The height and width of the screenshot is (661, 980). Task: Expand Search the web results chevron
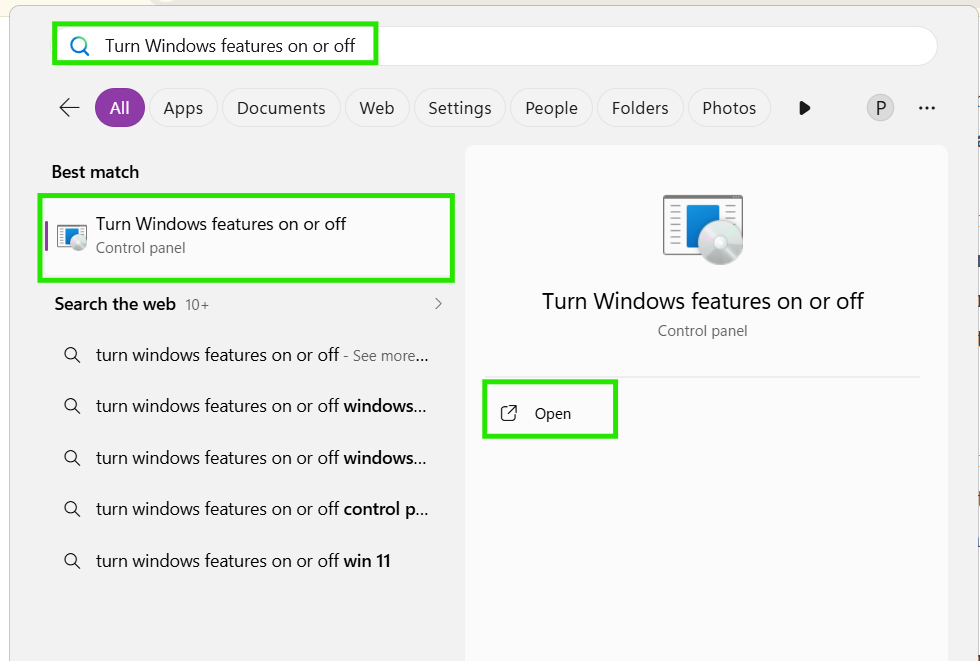coord(438,304)
